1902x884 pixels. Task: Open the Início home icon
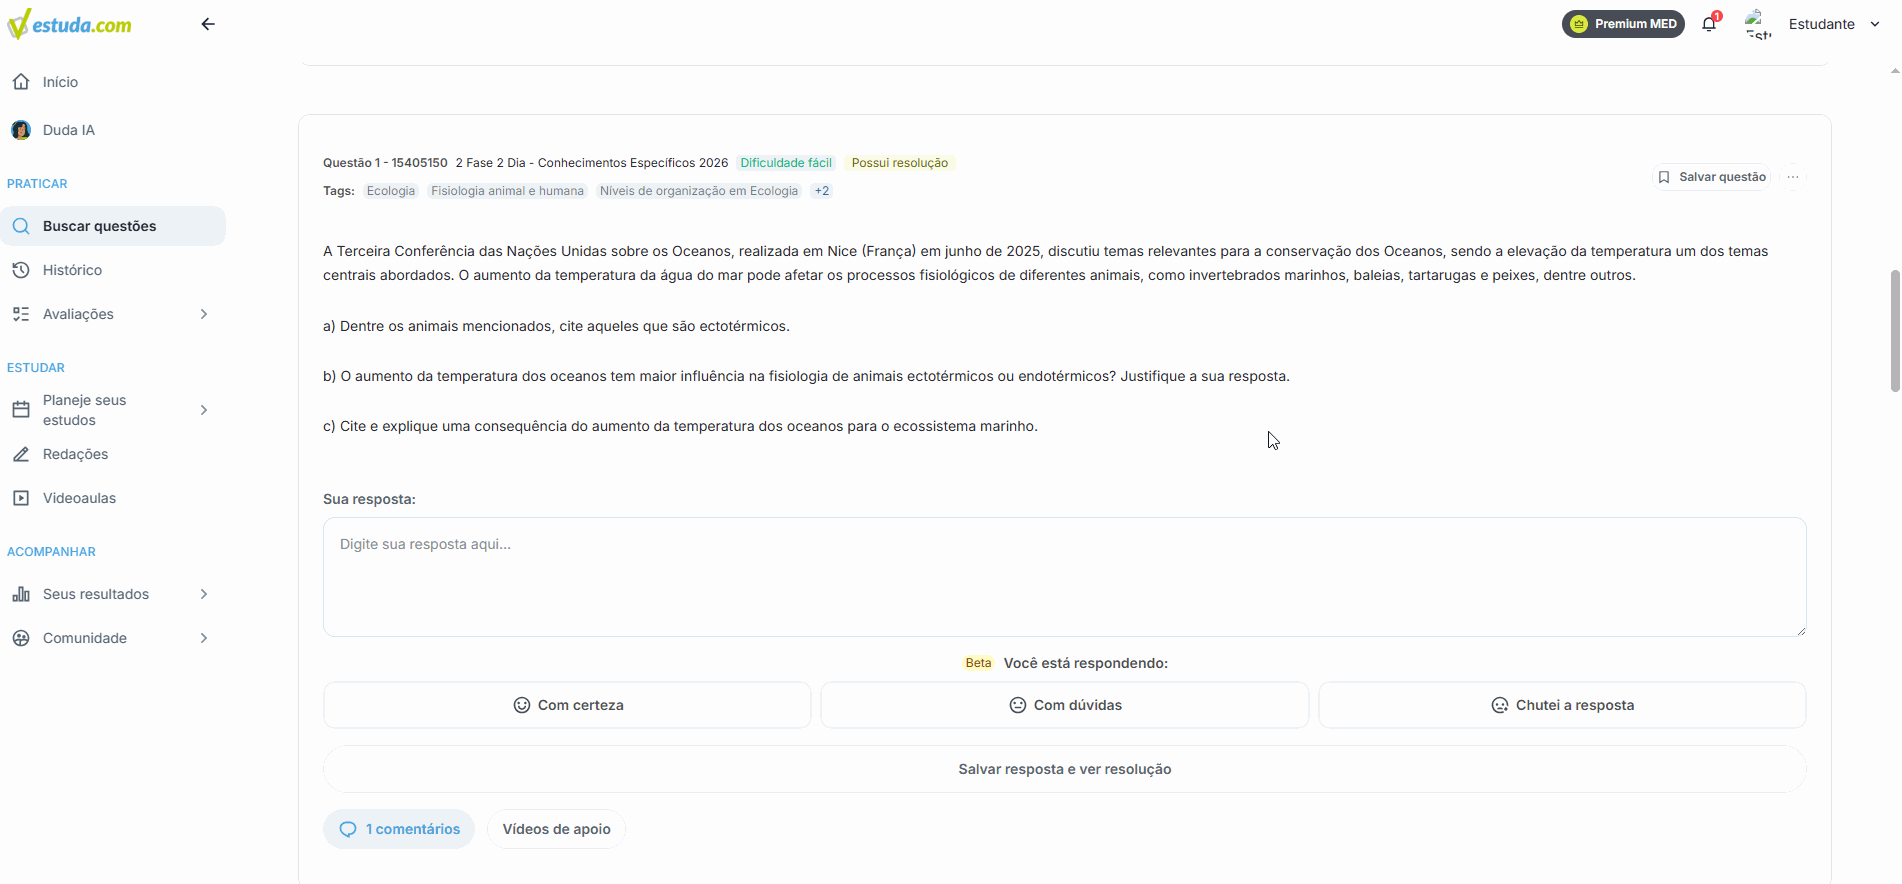click(21, 82)
